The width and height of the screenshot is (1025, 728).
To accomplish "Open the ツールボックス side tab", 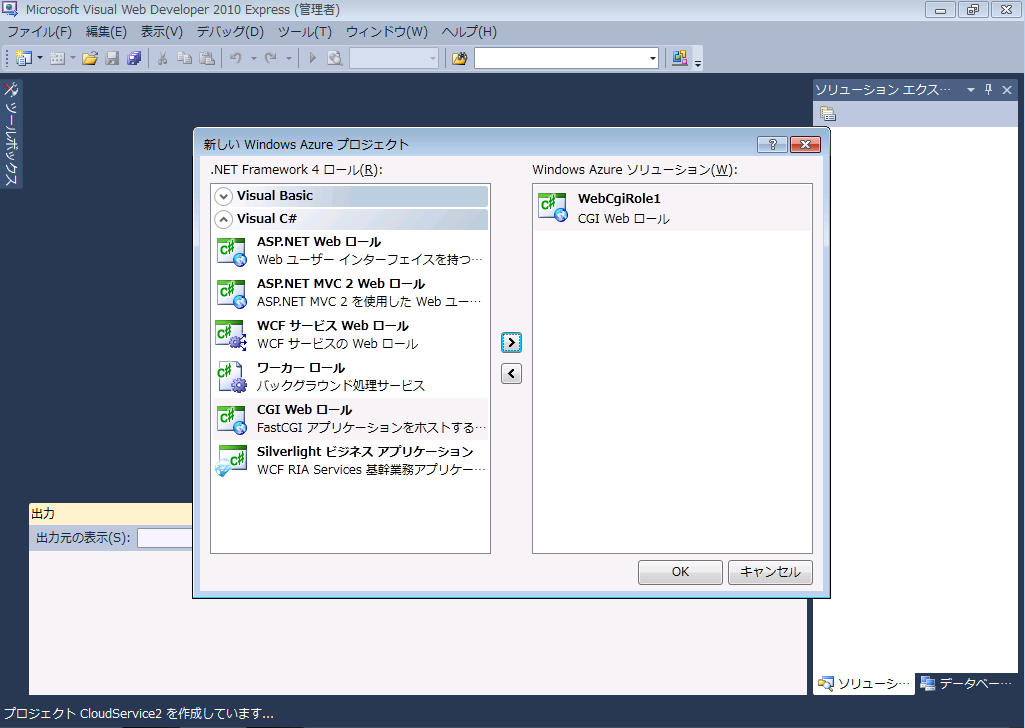I will pyautogui.click(x=11, y=134).
